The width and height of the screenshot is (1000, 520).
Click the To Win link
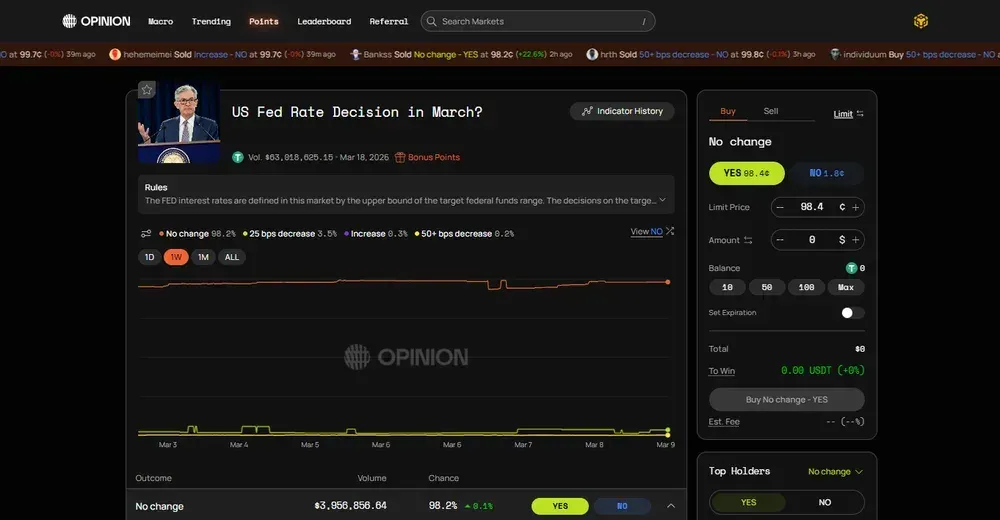click(721, 371)
